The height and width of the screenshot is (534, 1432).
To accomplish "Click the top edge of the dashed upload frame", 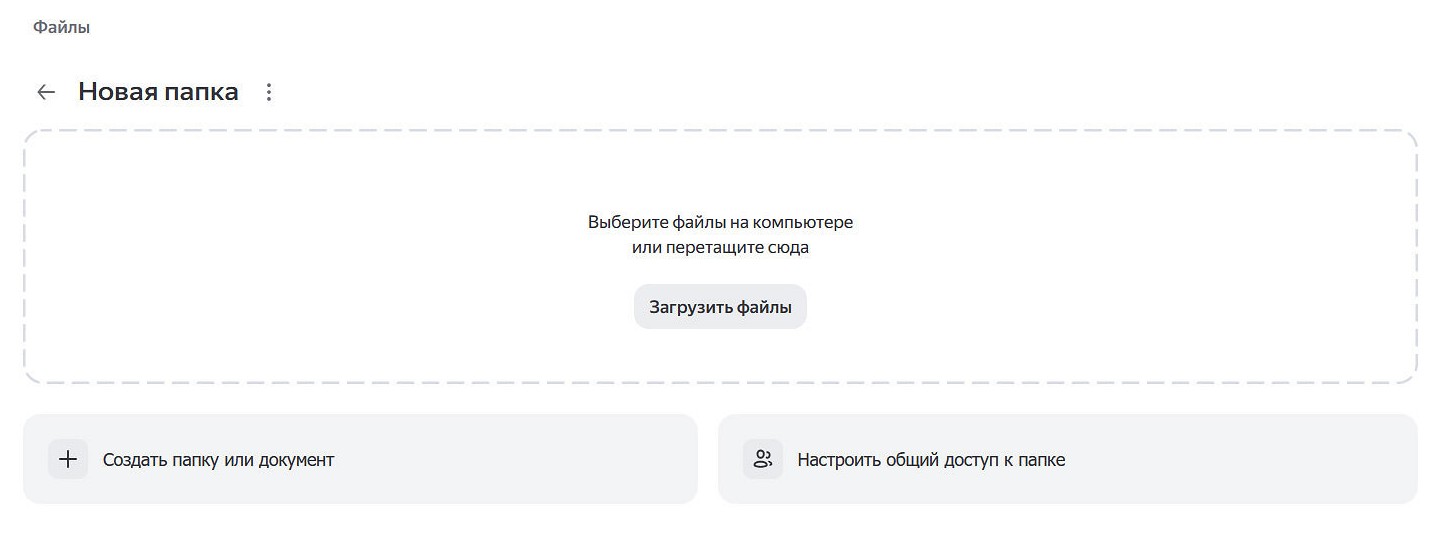I will coord(720,131).
